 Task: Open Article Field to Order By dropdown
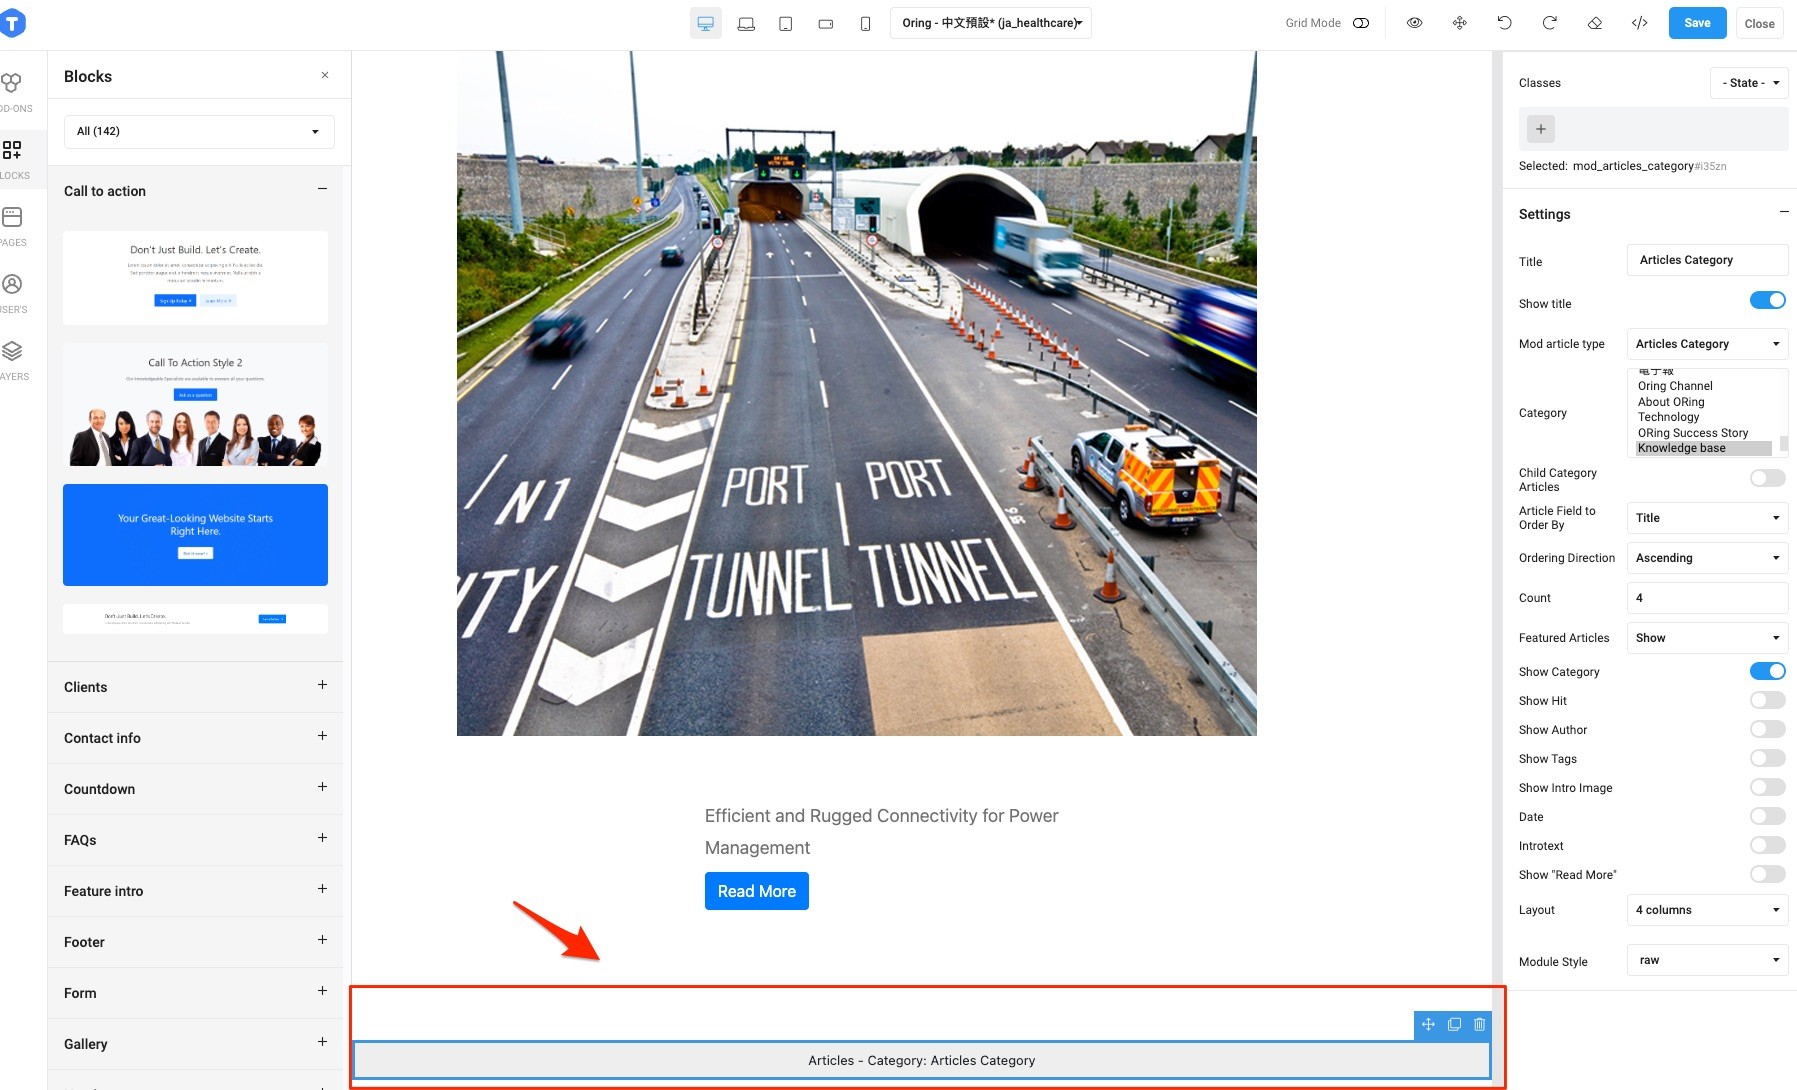click(1707, 518)
